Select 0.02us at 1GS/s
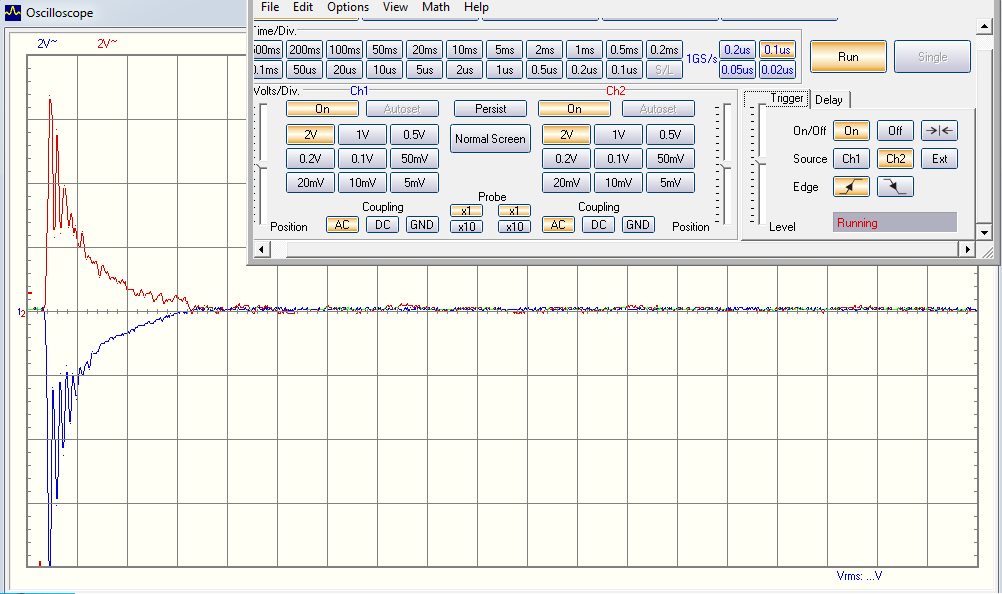This screenshot has height=594, width=1002. click(777, 70)
